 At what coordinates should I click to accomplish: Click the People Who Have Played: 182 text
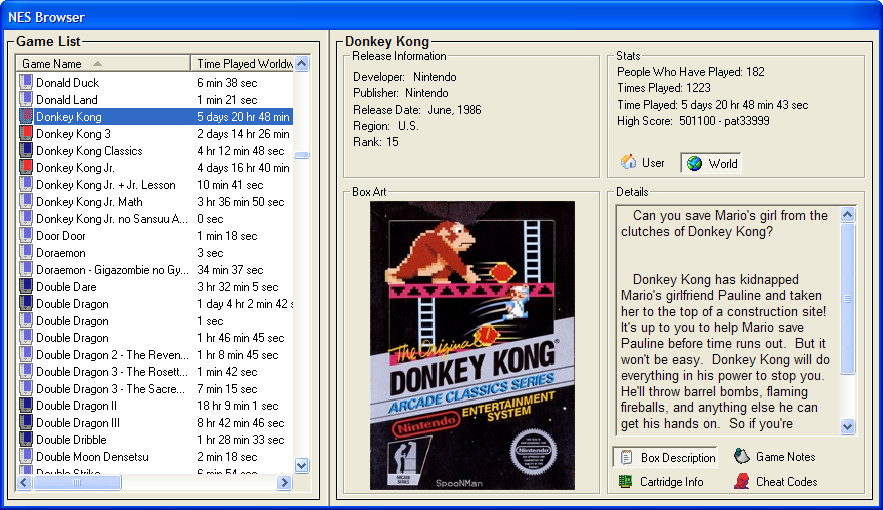[691, 71]
